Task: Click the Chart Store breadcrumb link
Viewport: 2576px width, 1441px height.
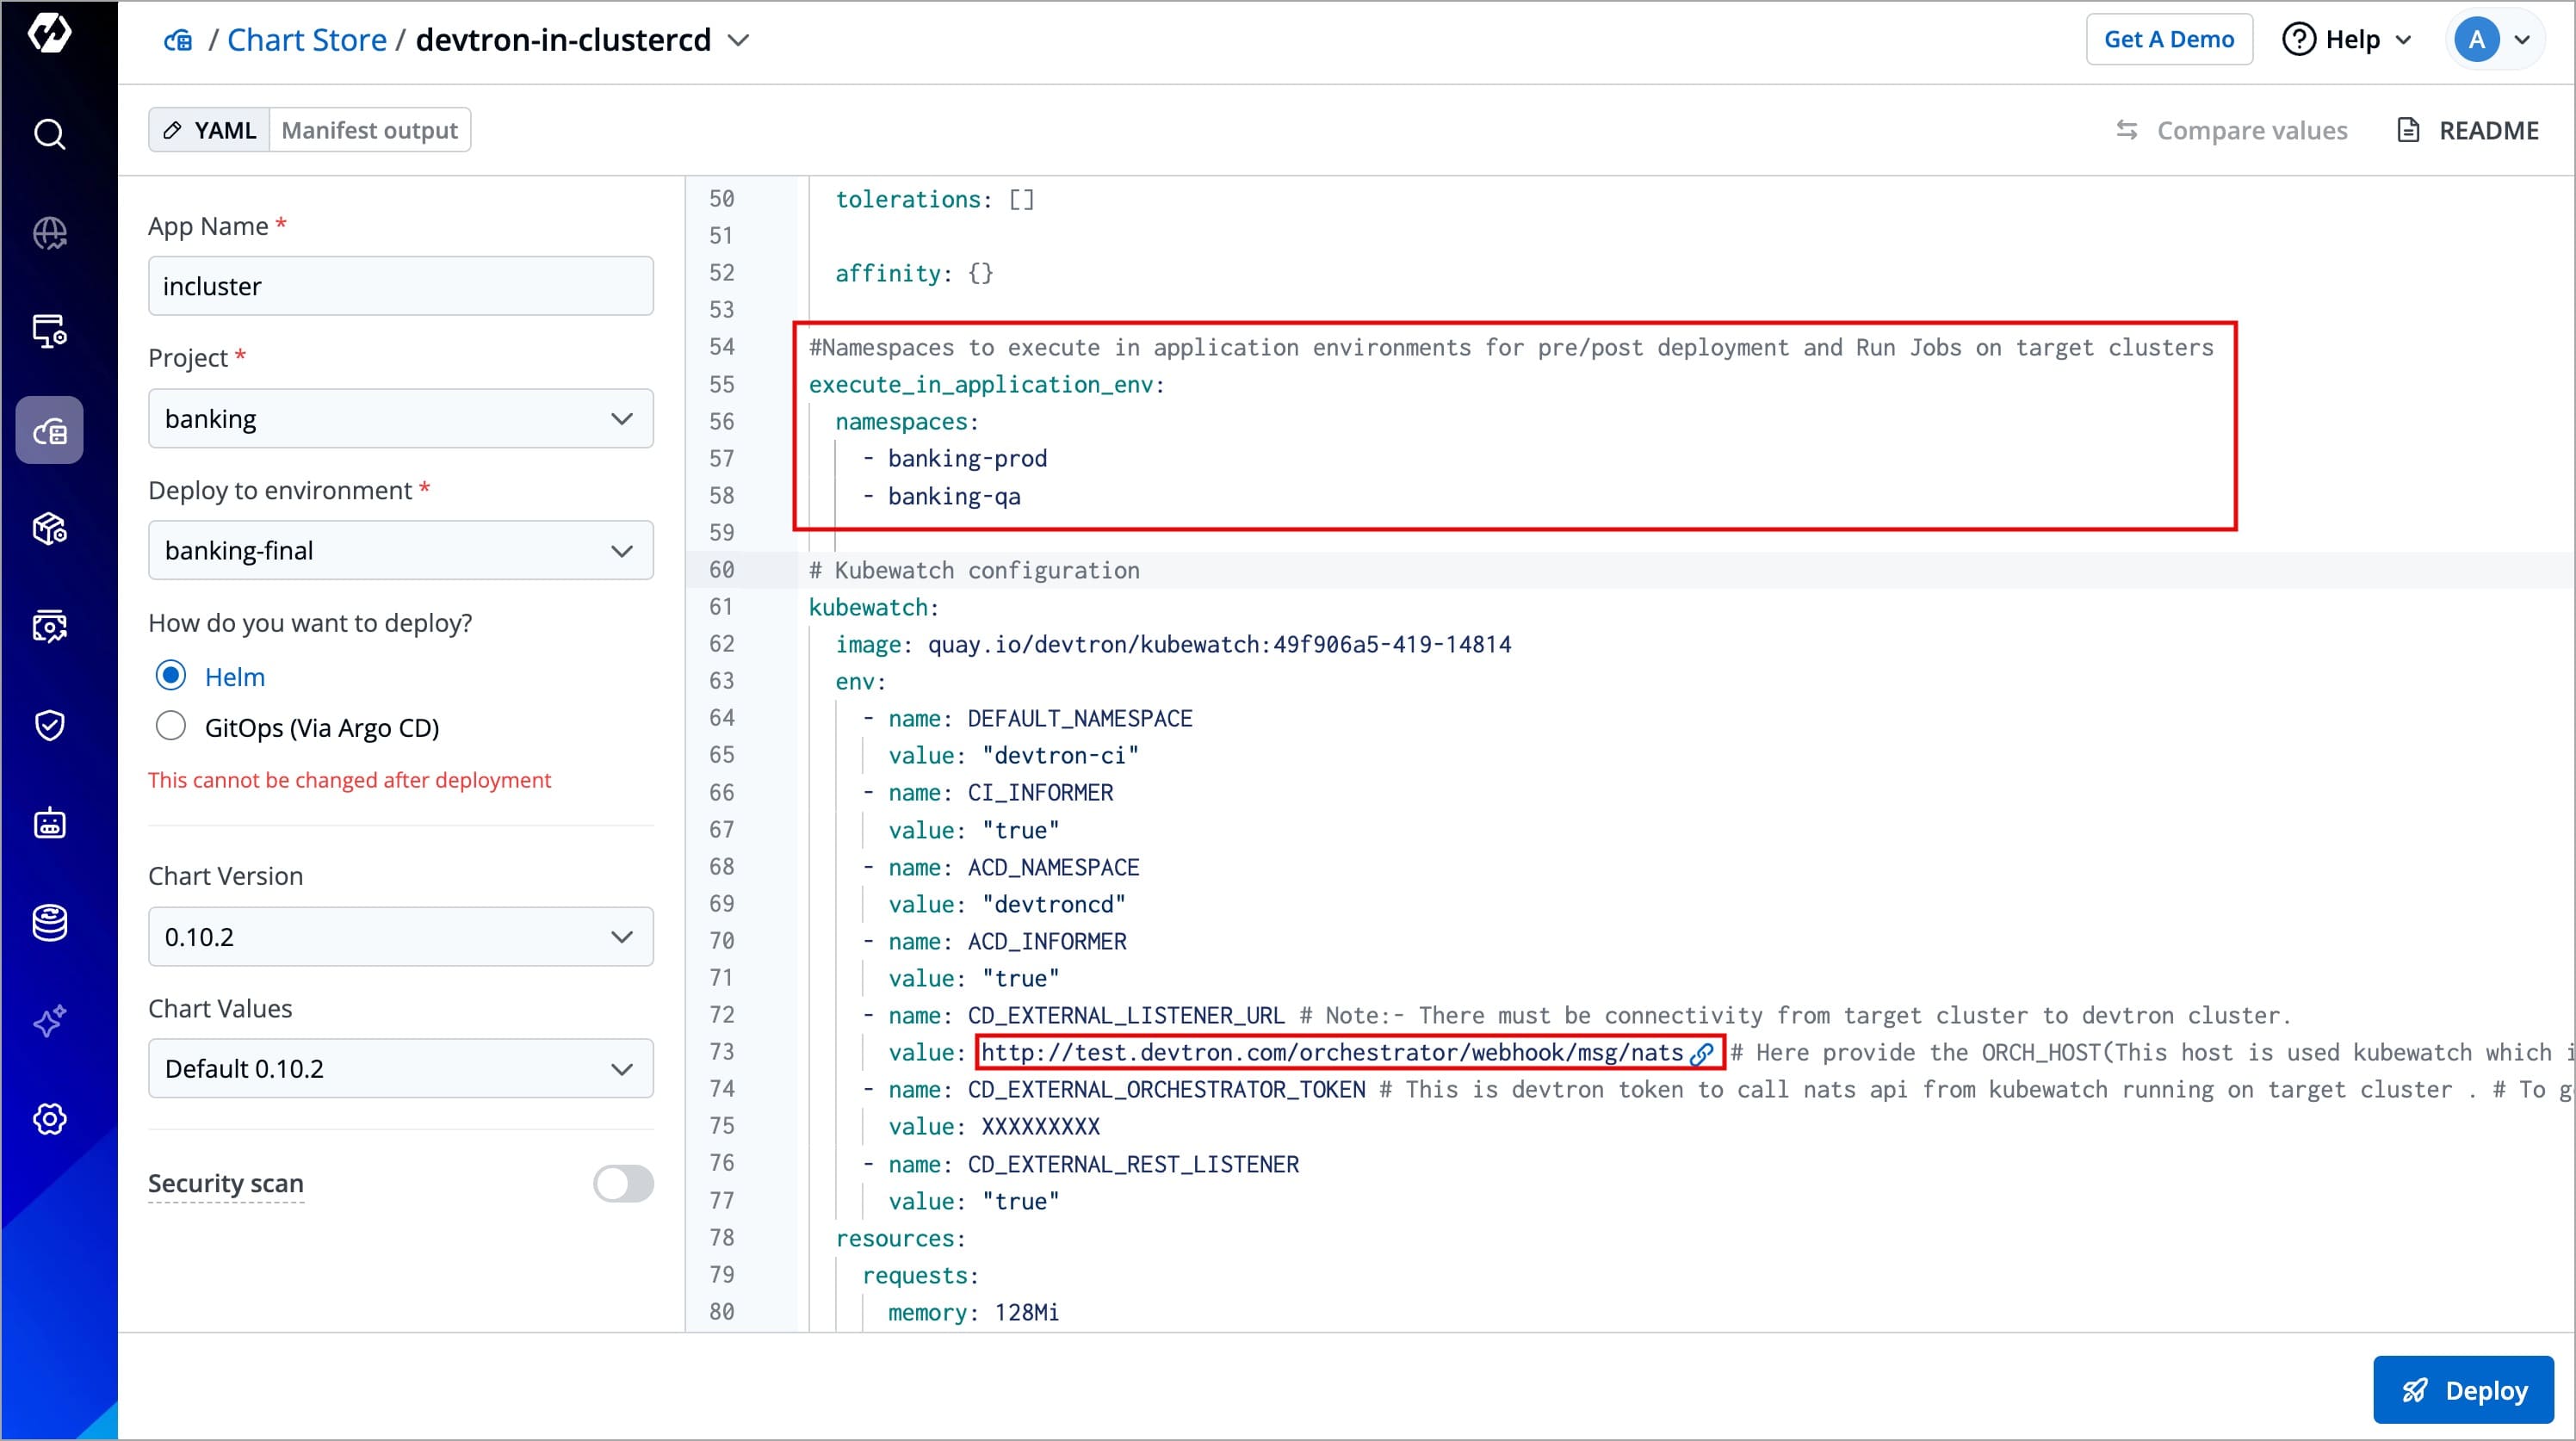Action: click(306, 40)
